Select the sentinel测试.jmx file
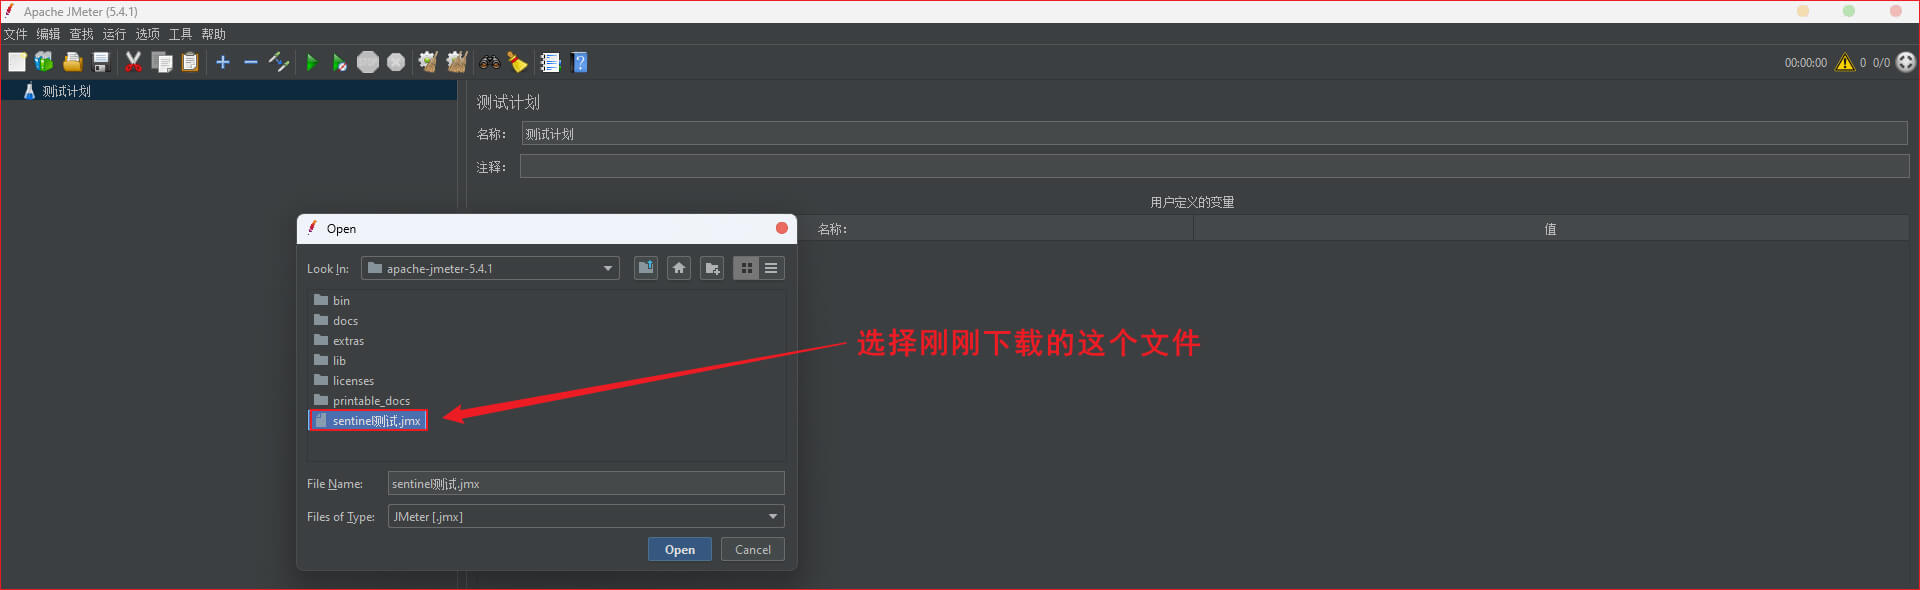The width and height of the screenshot is (1920, 590). (368, 420)
